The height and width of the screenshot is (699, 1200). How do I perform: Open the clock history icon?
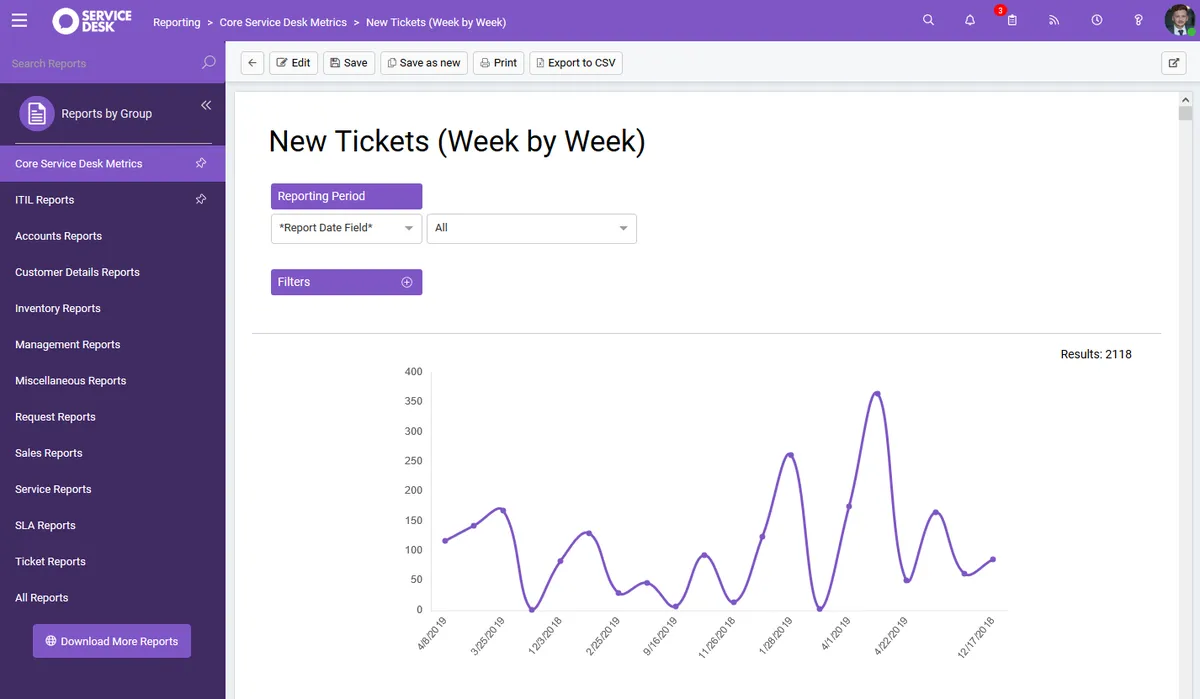click(x=1097, y=20)
